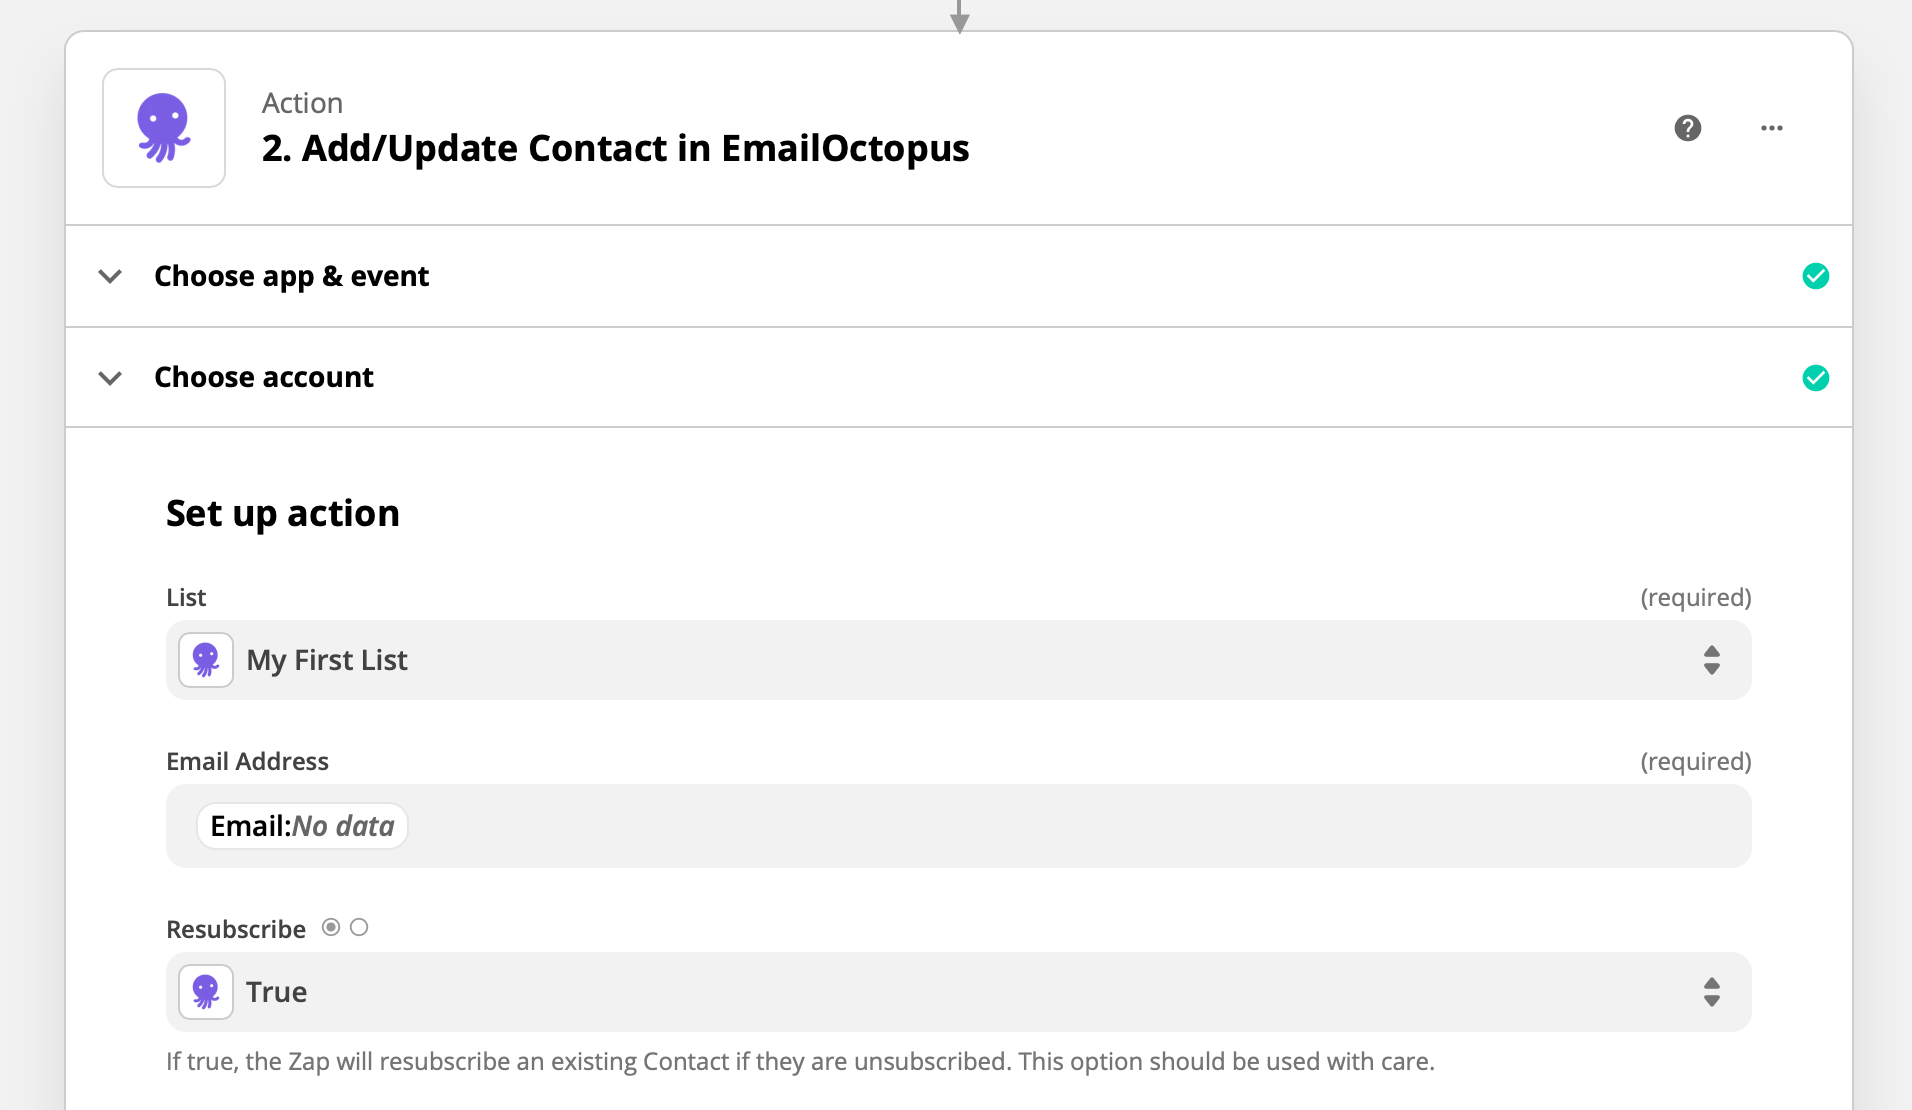The width and height of the screenshot is (1912, 1110).
Task: Click the octopus icon beside the True value
Action: [205, 991]
